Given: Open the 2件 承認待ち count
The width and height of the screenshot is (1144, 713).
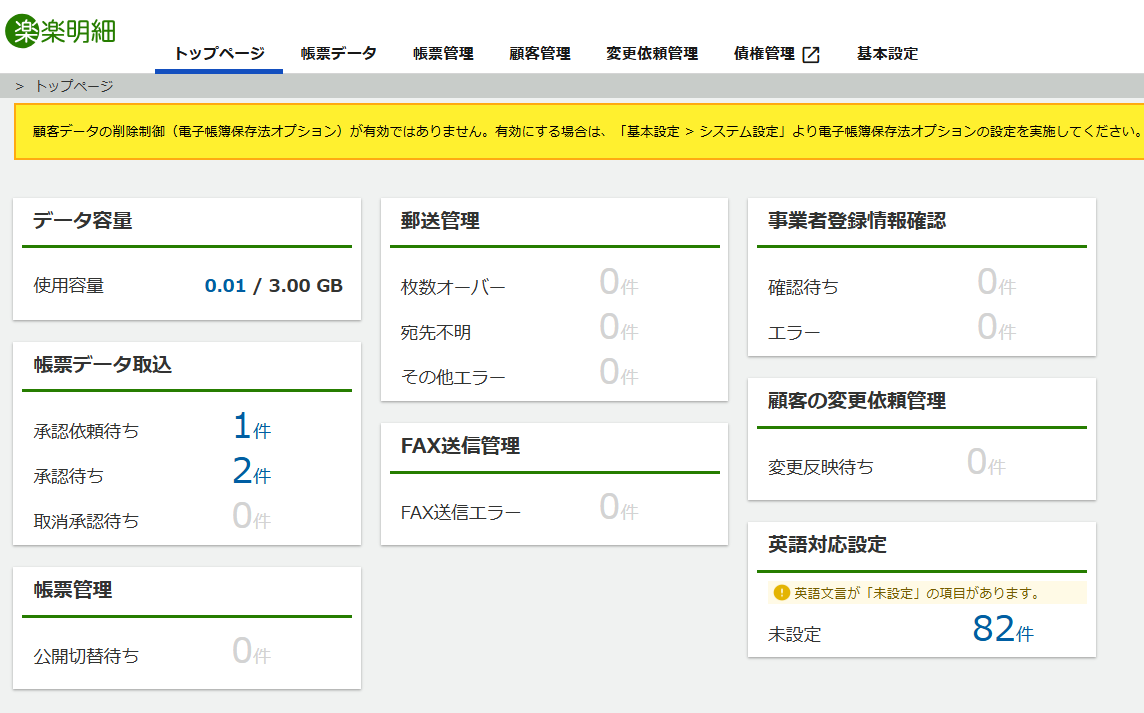Looking at the screenshot, I should click(251, 472).
